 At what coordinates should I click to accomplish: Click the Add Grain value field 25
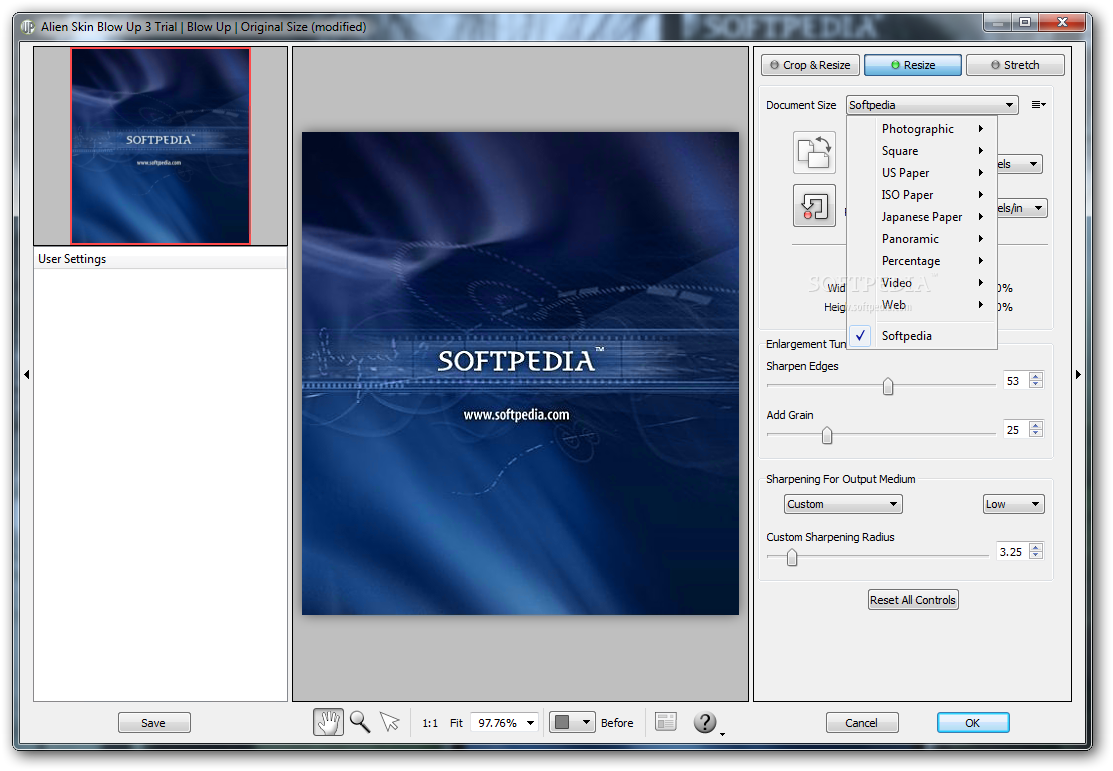pos(1016,430)
